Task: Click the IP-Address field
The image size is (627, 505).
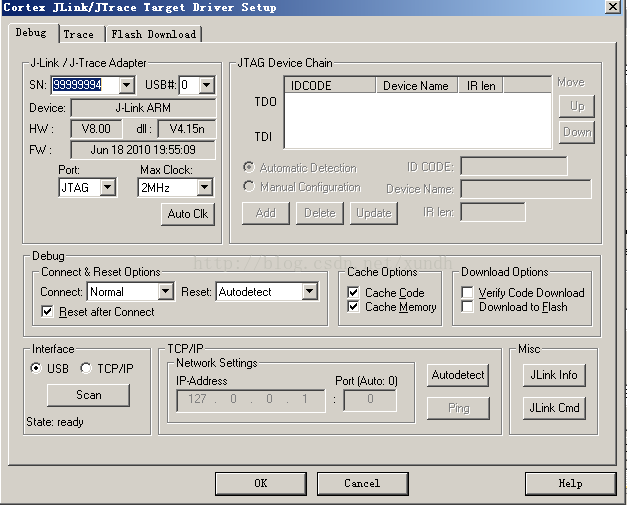Action: 251,401
